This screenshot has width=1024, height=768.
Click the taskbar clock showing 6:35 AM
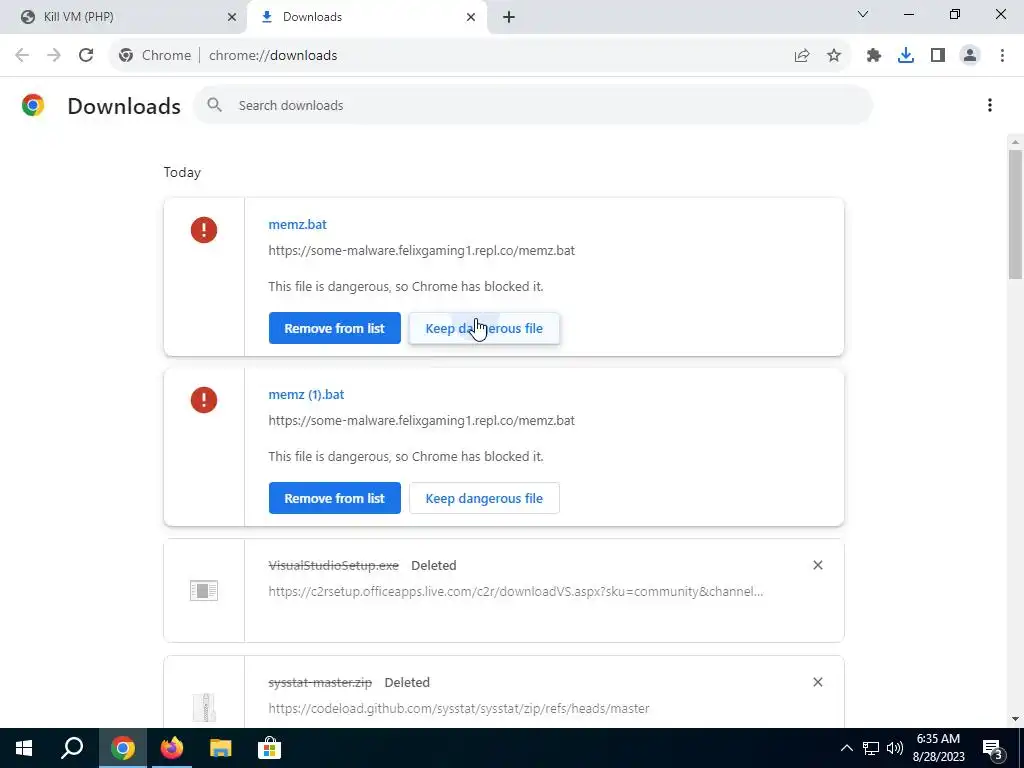click(x=938, y=748)
